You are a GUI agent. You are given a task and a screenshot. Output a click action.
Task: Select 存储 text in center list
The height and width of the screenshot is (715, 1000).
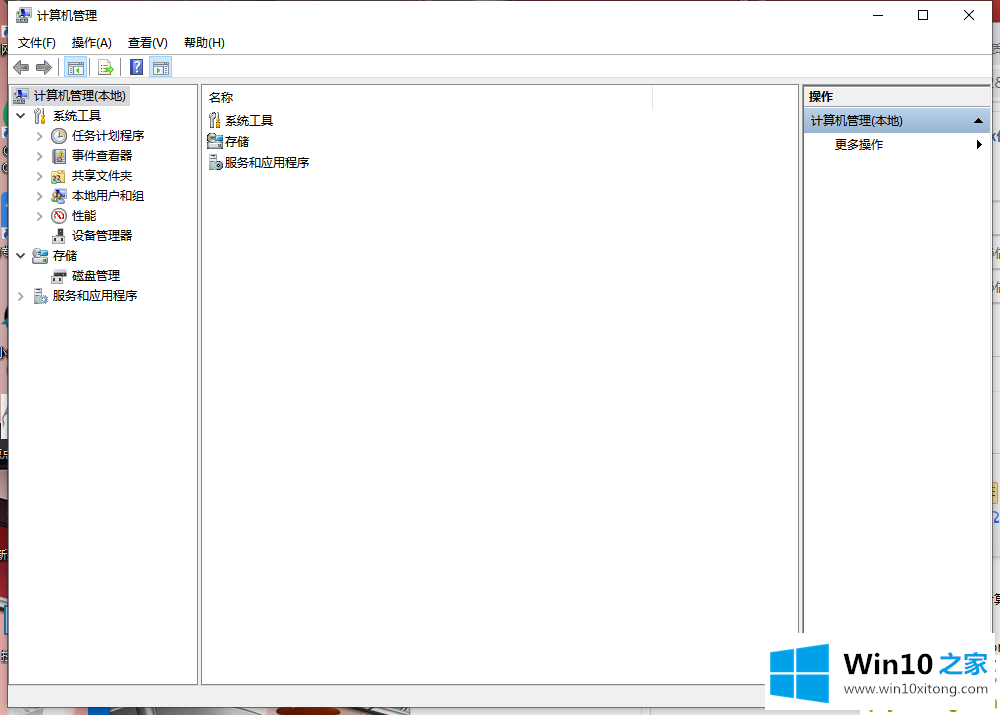coord(237,142)
